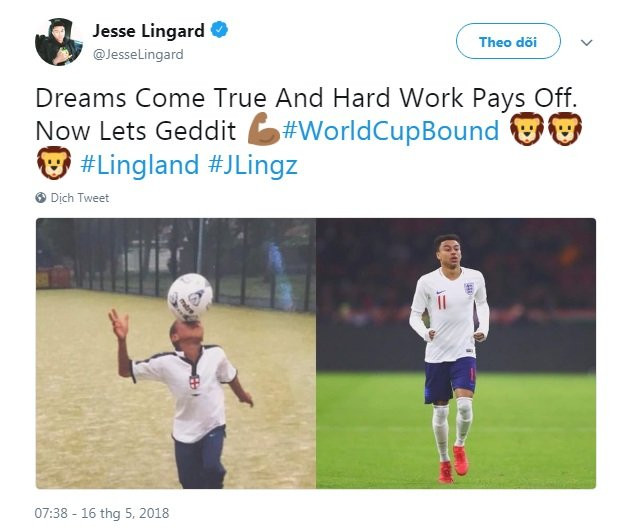Click the football in the left photo

pos(190,297)
